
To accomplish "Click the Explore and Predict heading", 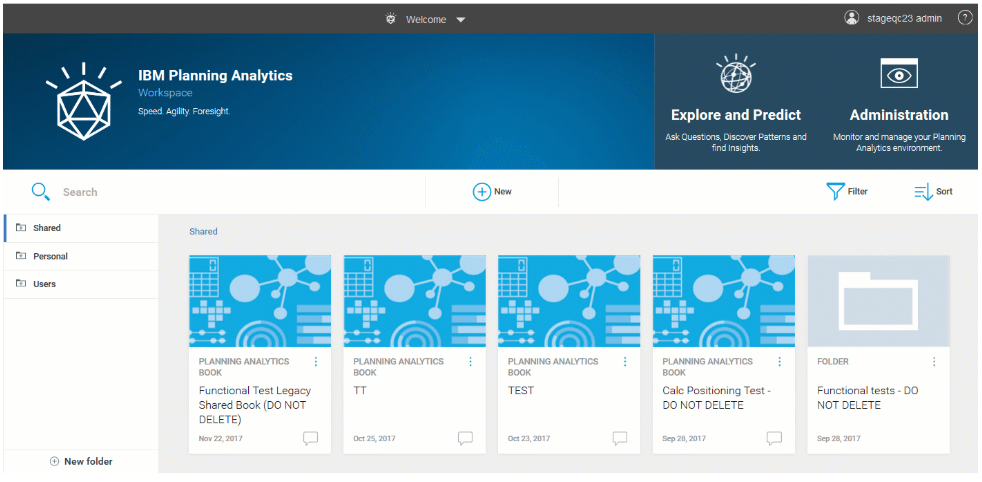I will 736,115.
